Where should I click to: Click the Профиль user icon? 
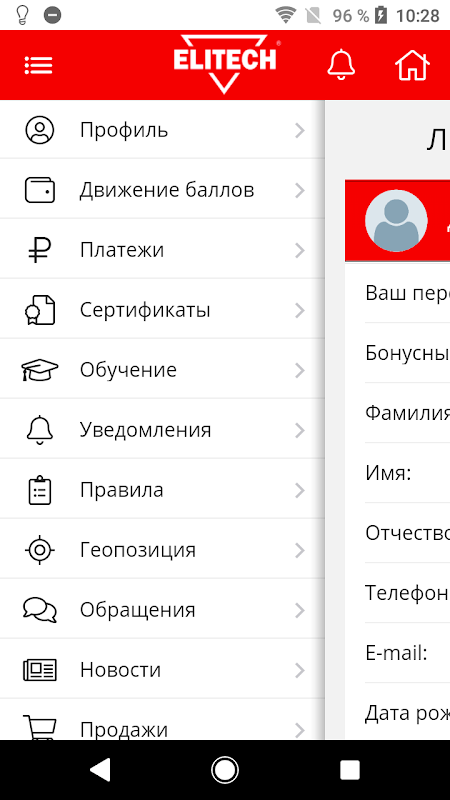[x=39, y=130]
